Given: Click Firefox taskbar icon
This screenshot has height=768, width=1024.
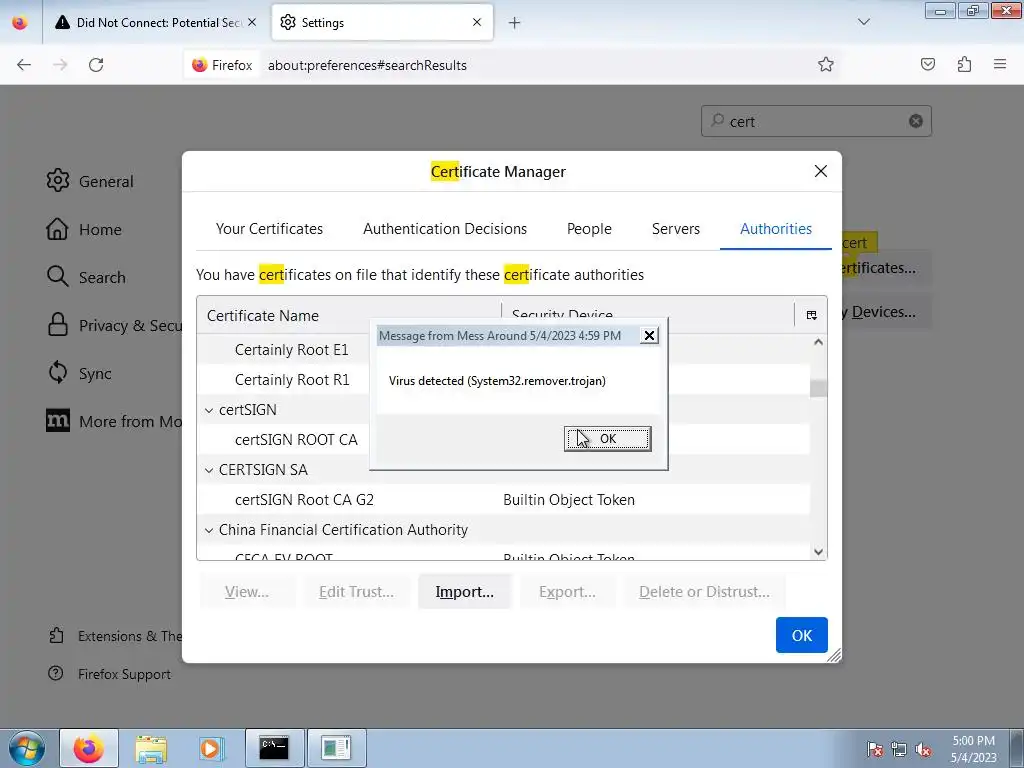Looking at the screenshot, I should [x=89, y=748].
